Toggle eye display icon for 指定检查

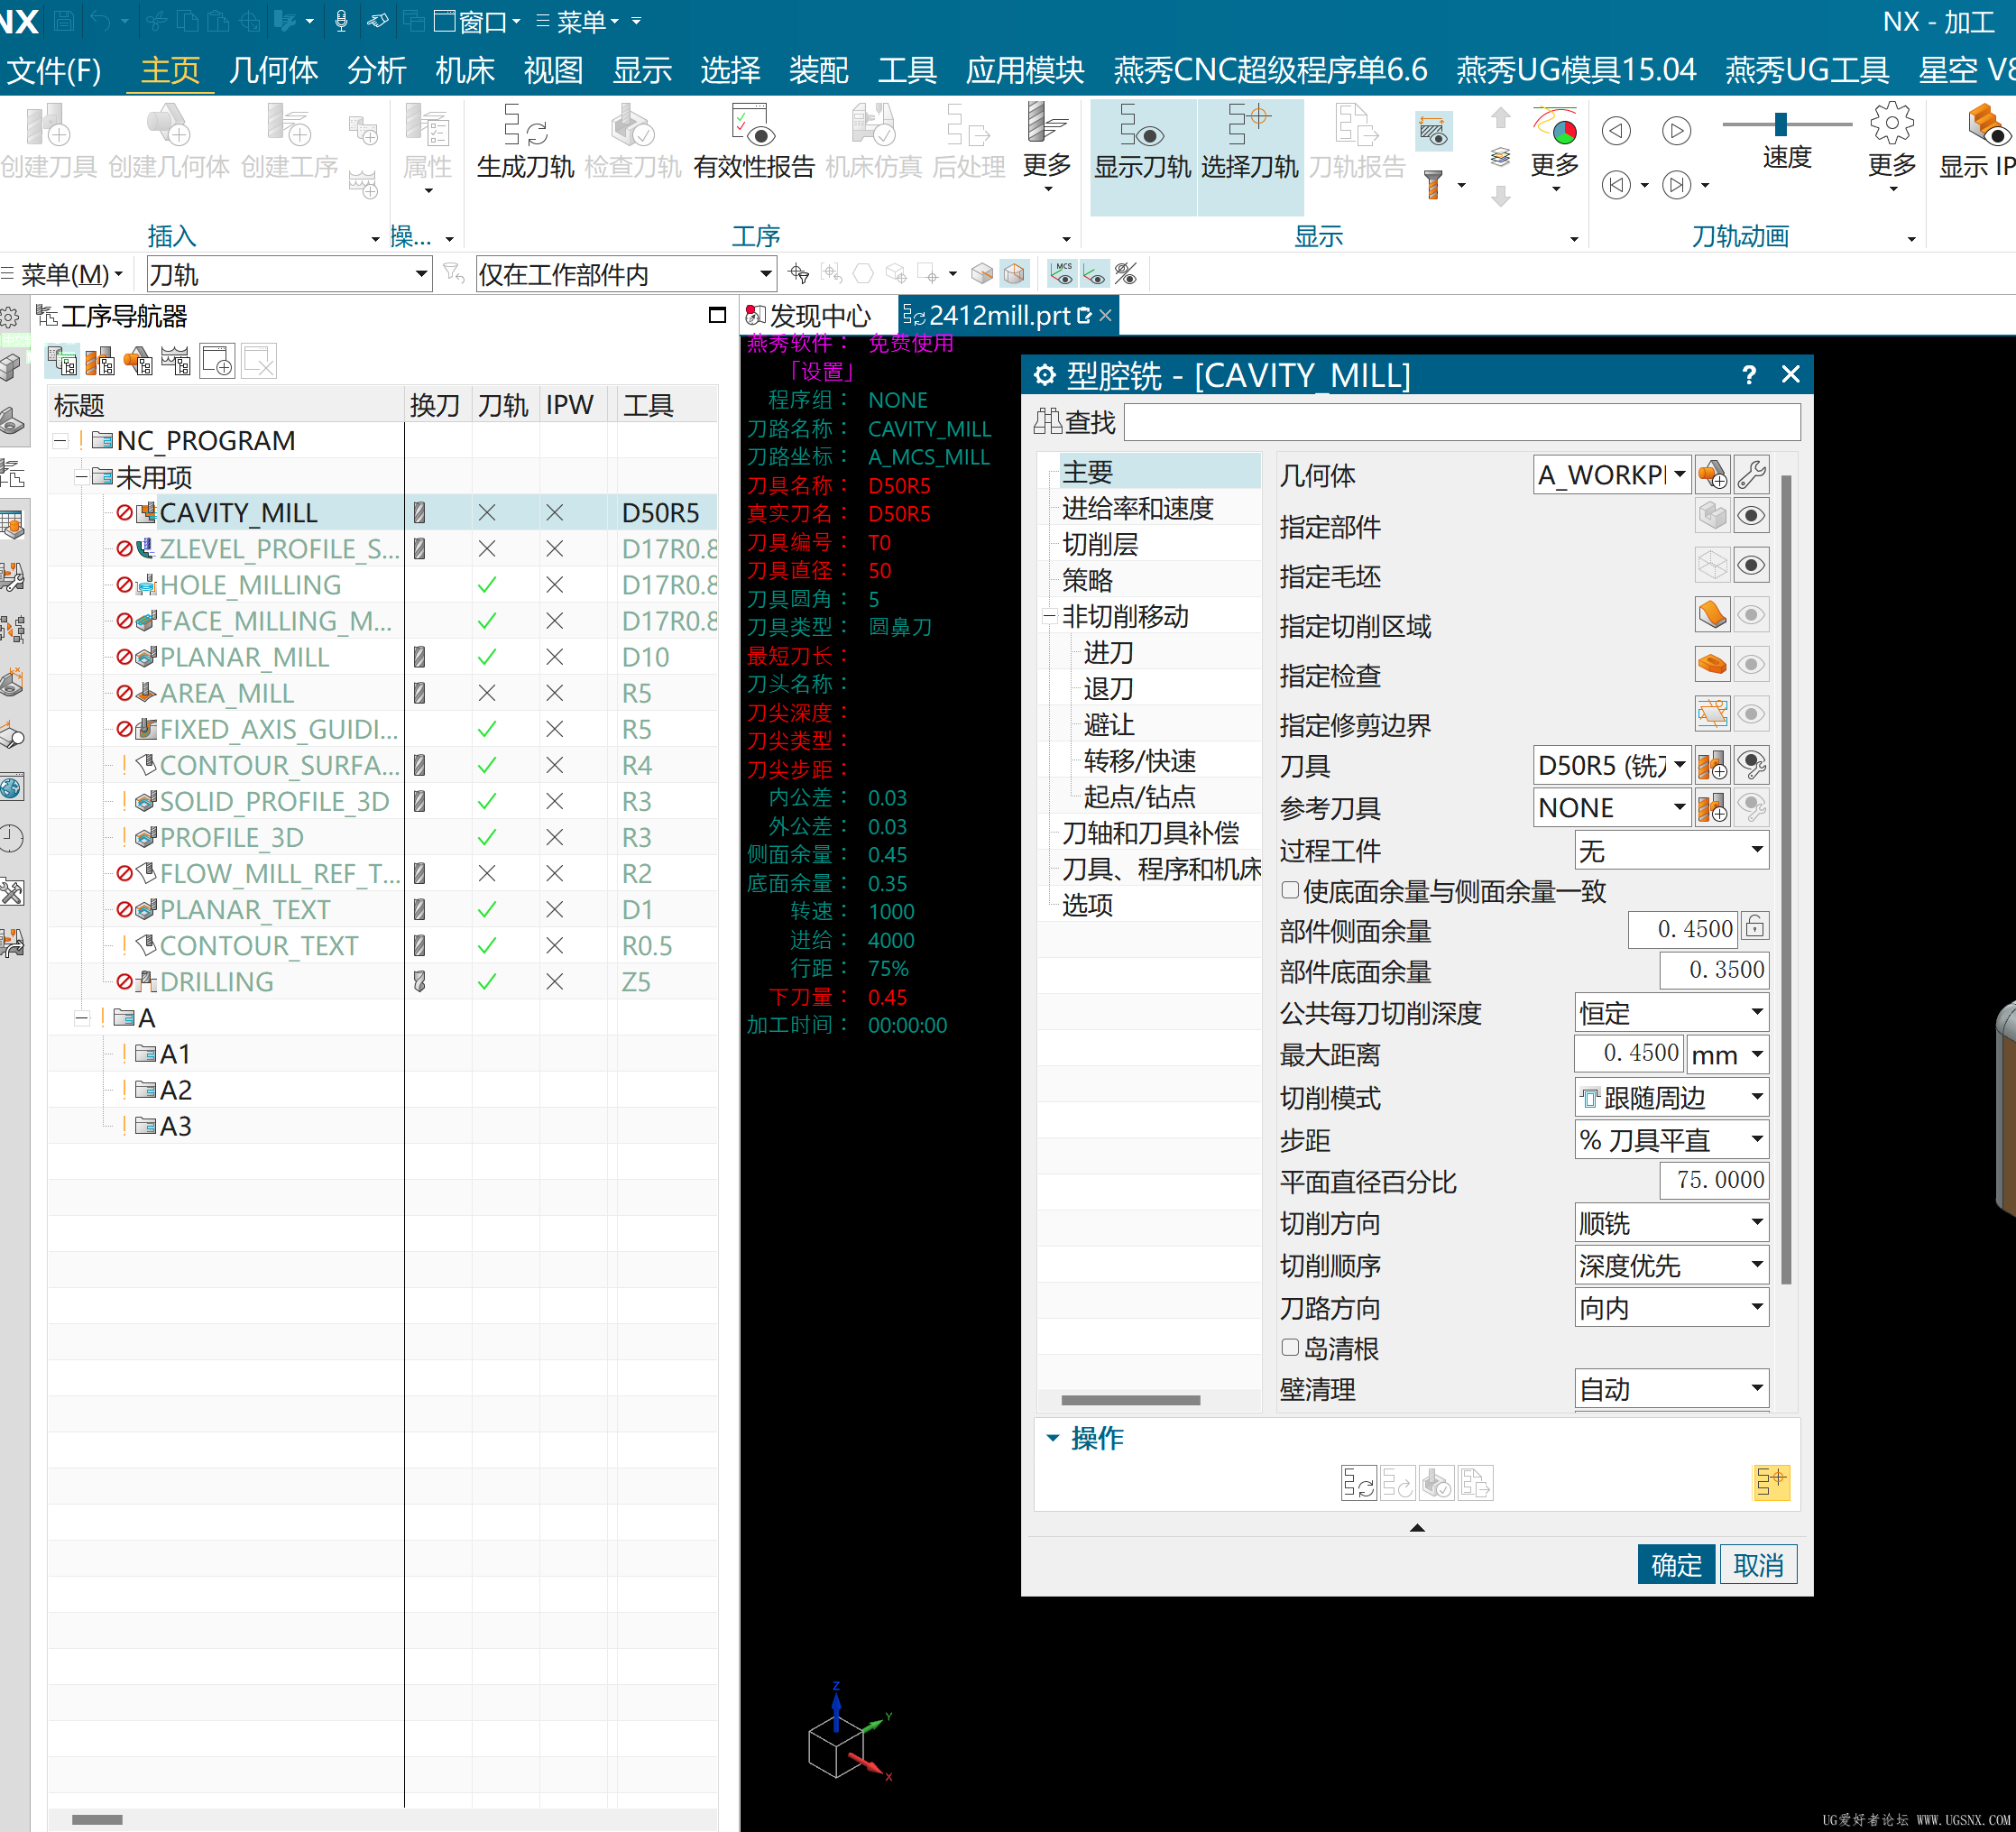click(1751, 664)
